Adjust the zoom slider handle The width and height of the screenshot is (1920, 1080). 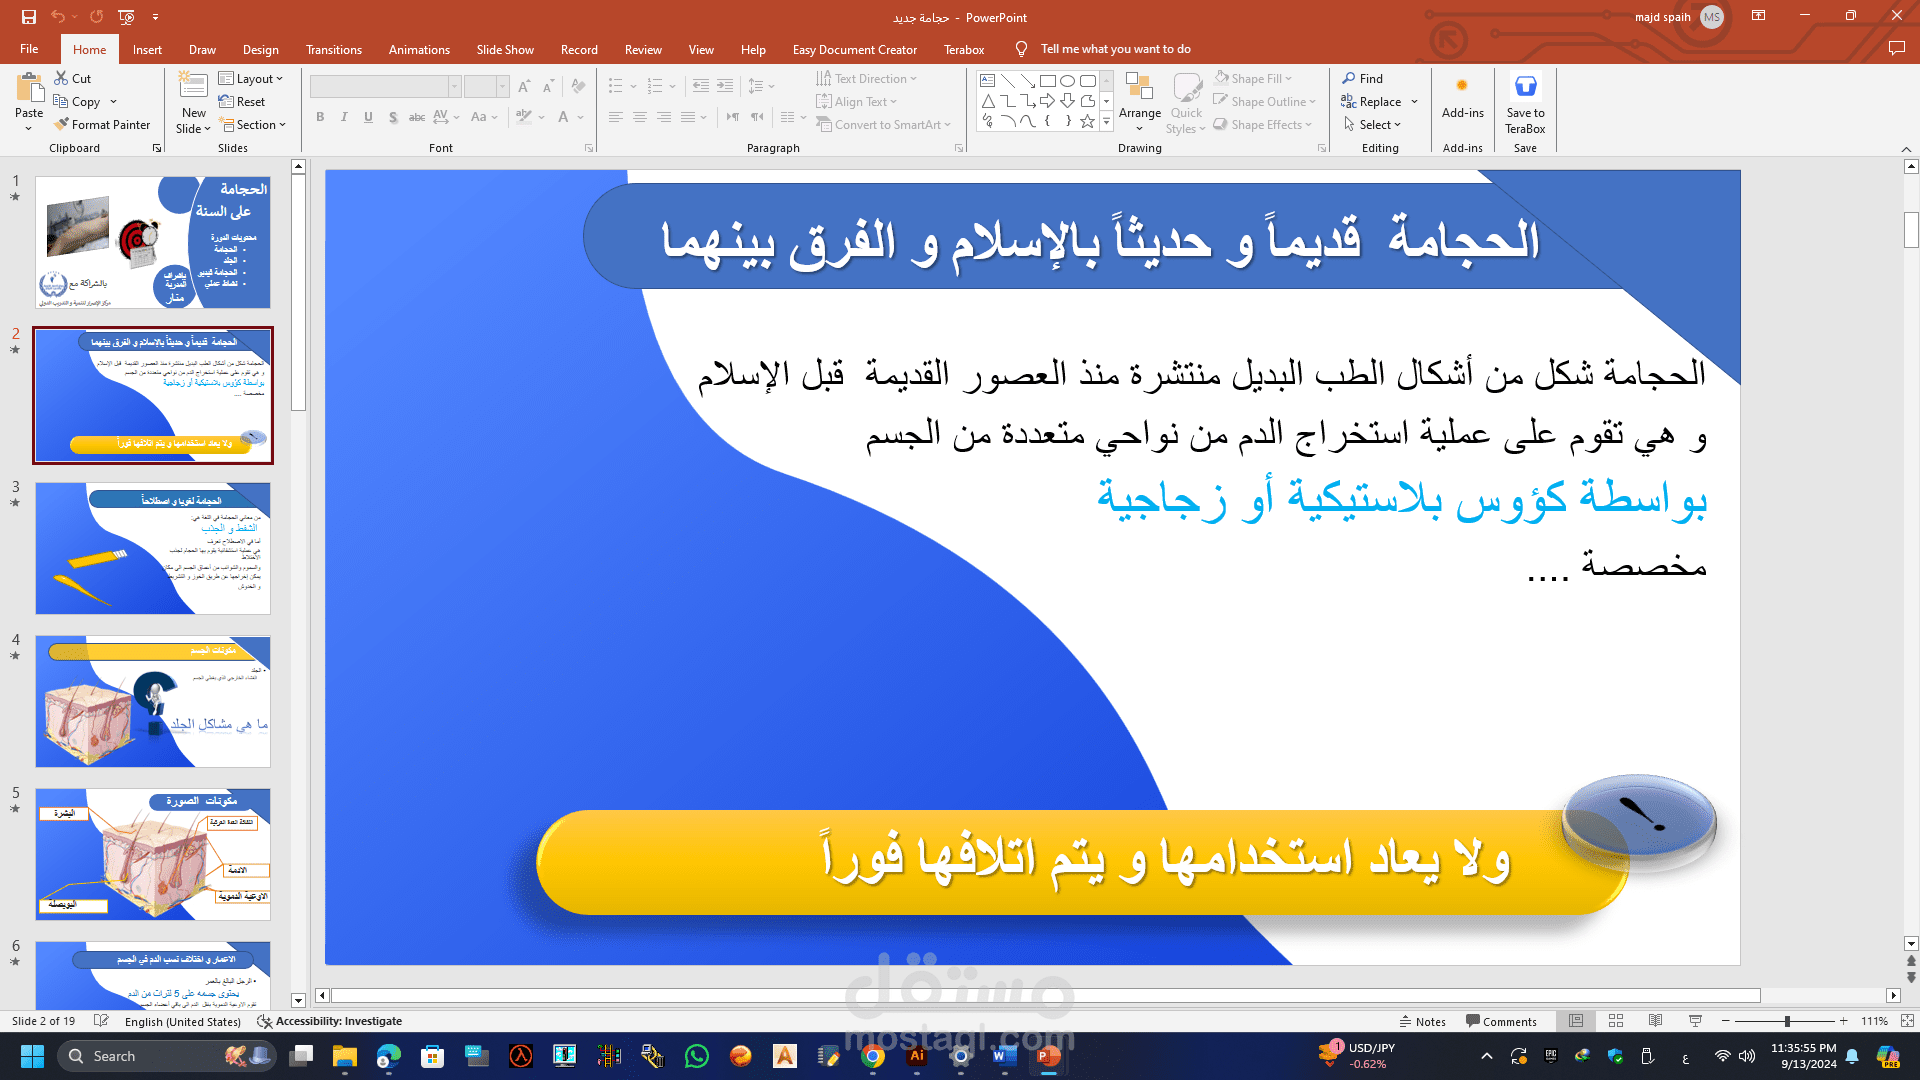coord(1787,1021)
